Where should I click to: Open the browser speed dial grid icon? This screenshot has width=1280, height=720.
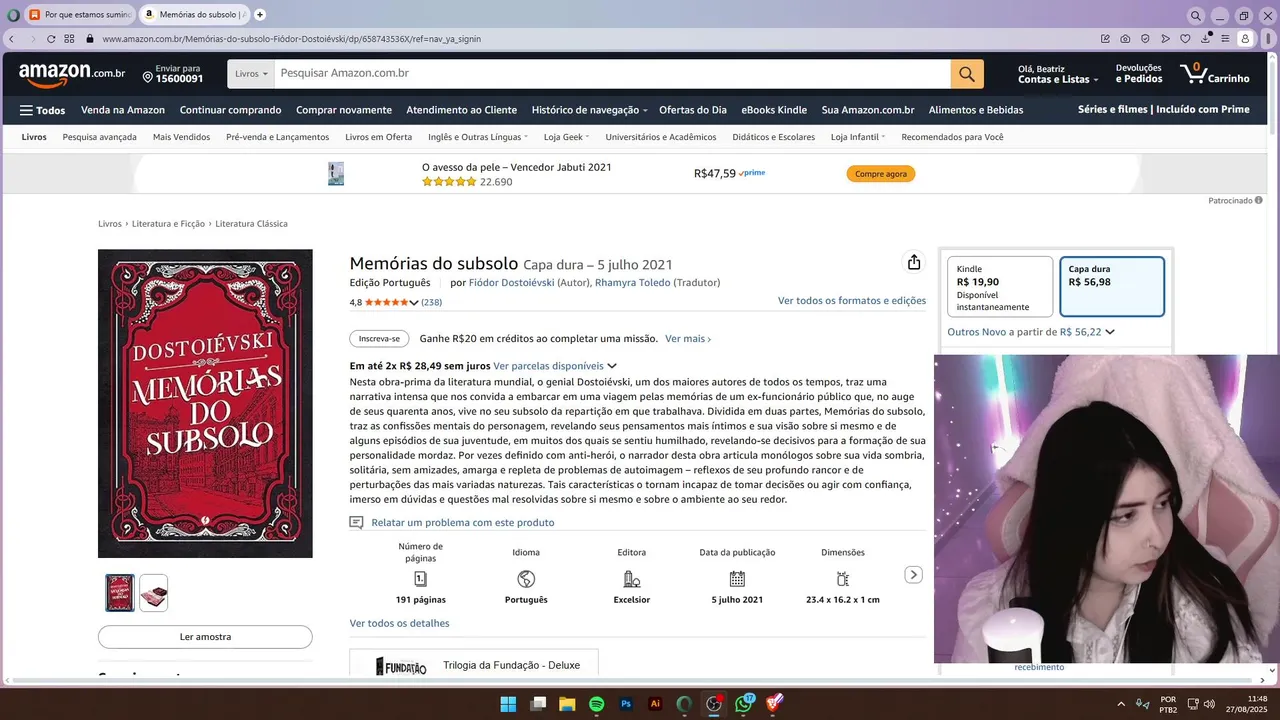(x=70, y=39)
